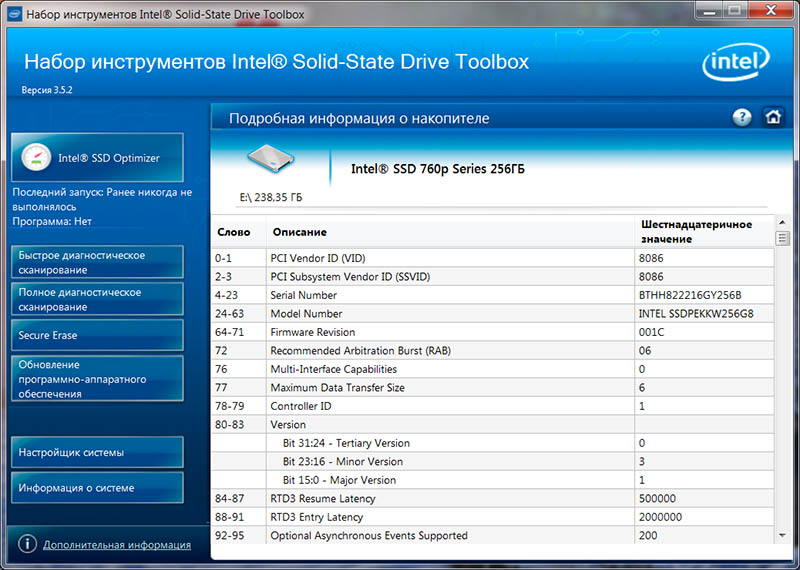Open the Secure Erase section

(97, 335)
